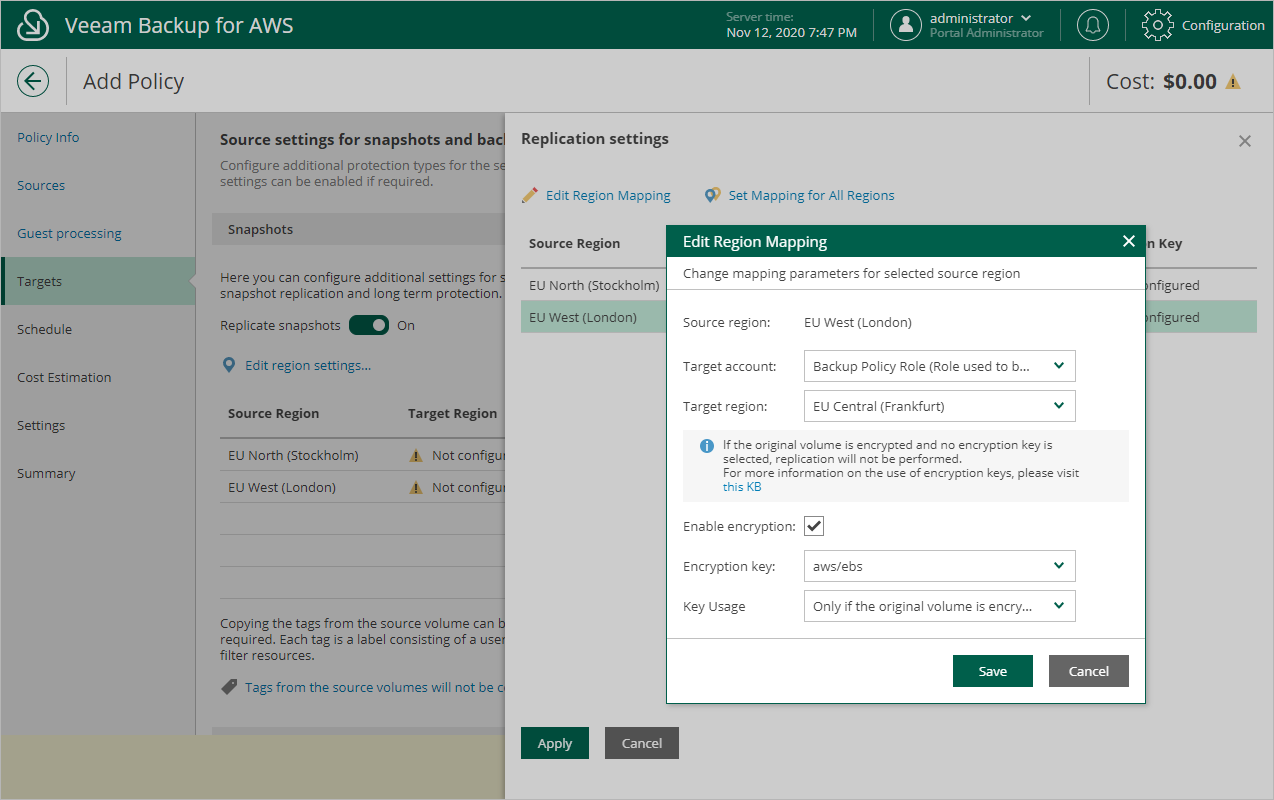Open the 'this KB' link

(x=742, y=487)
